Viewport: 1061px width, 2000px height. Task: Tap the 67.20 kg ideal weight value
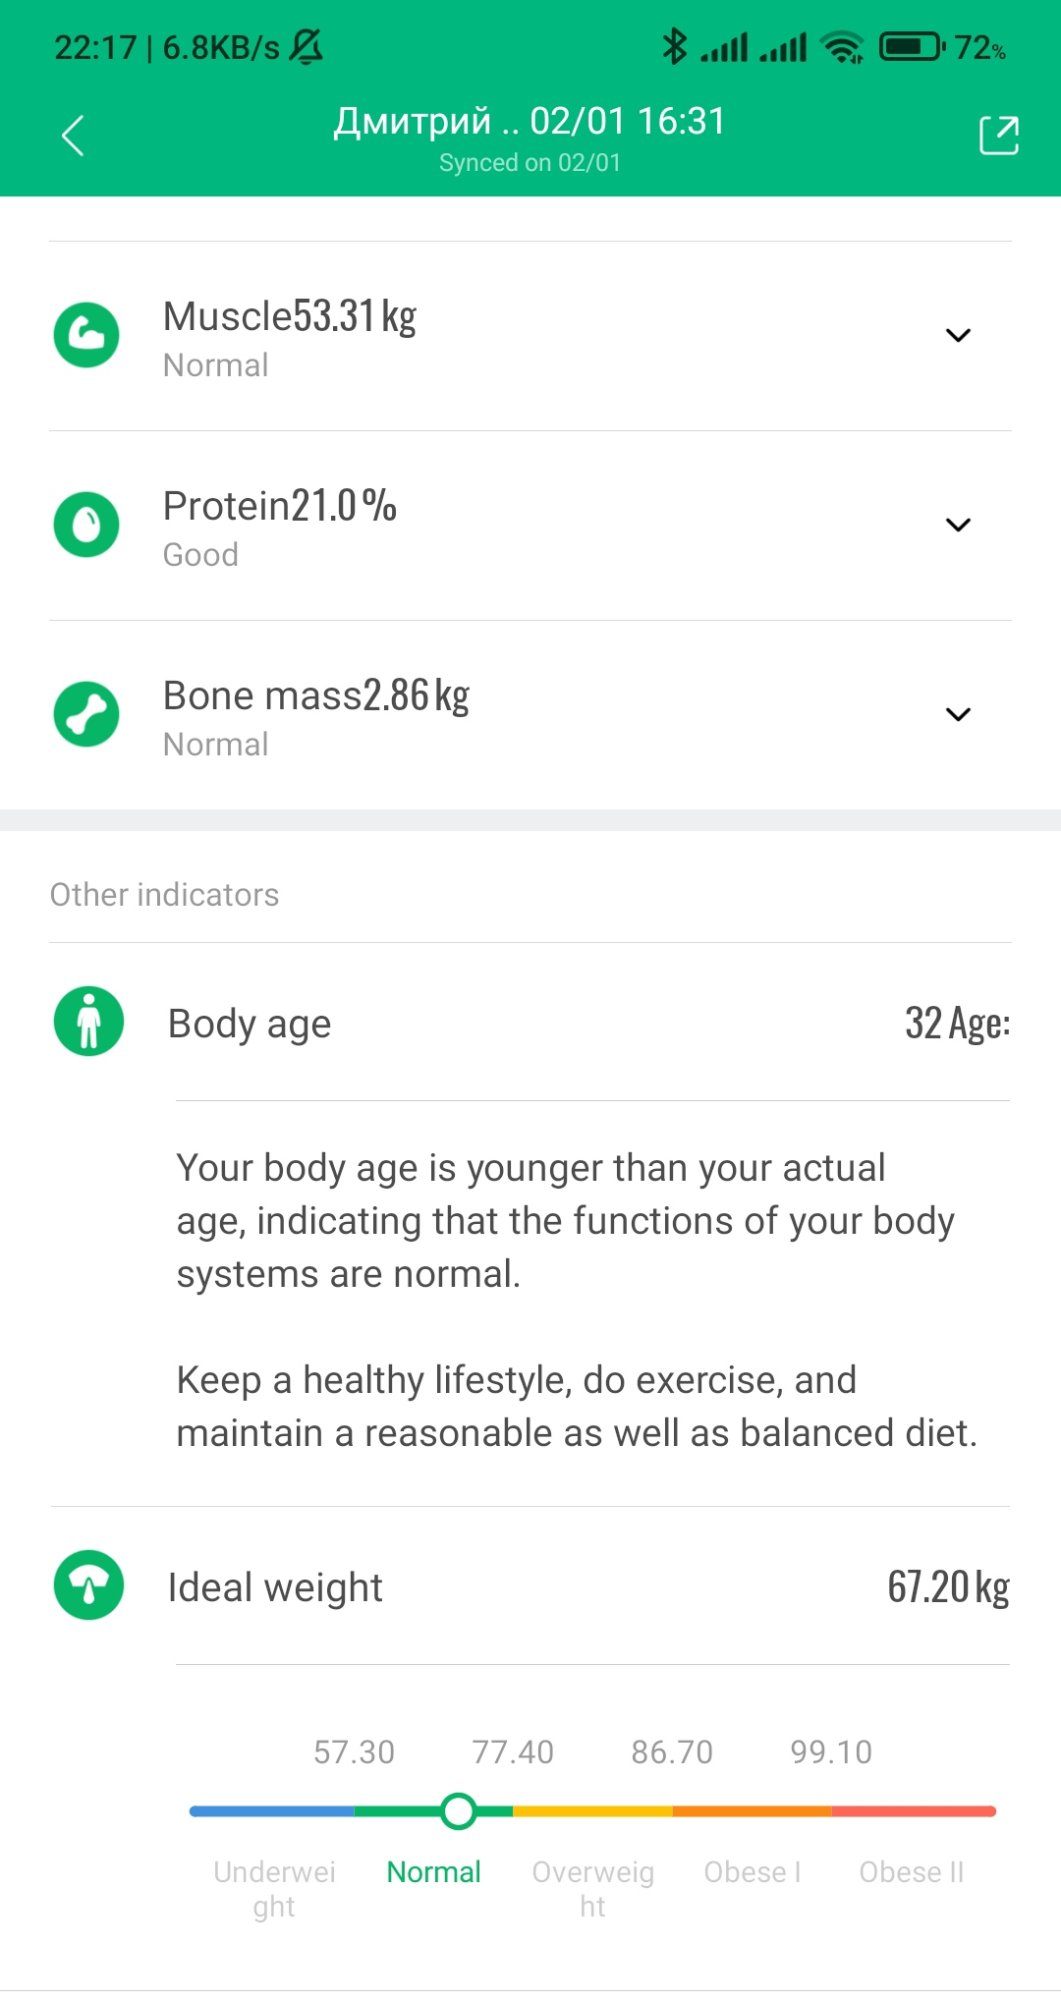coord(947,1588)
